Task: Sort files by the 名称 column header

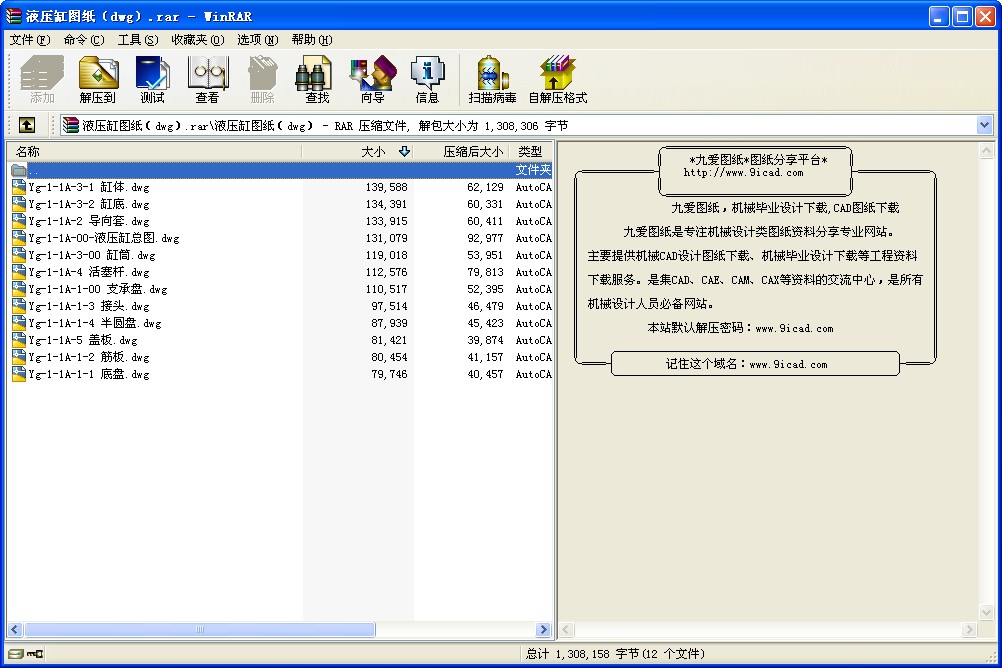Action: click(x=154, y=151)
